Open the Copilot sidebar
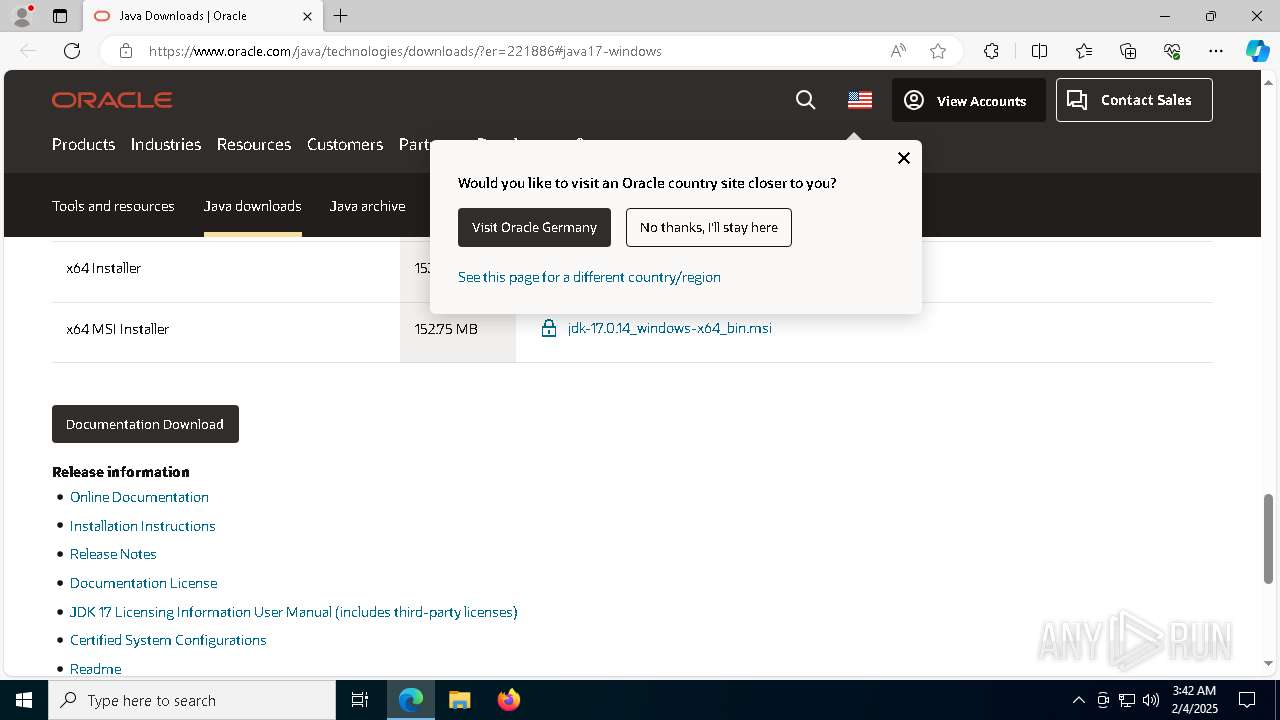1280x720 pixels. [x=1257, y=51]
